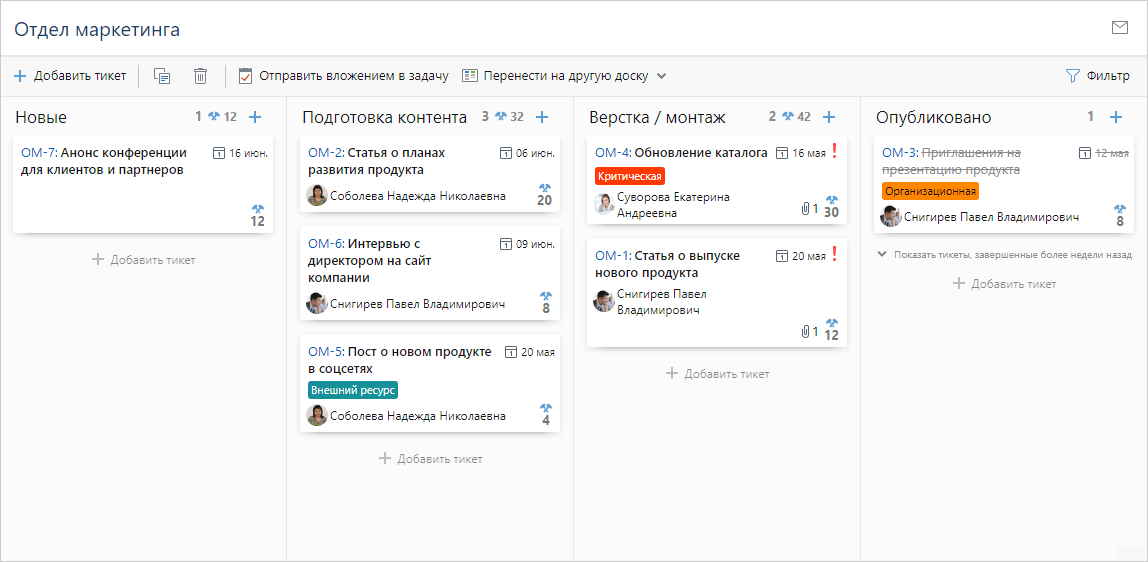Click calendar icon on ОМ-5 card
The image size is (1148, 562).
[511, 351]
